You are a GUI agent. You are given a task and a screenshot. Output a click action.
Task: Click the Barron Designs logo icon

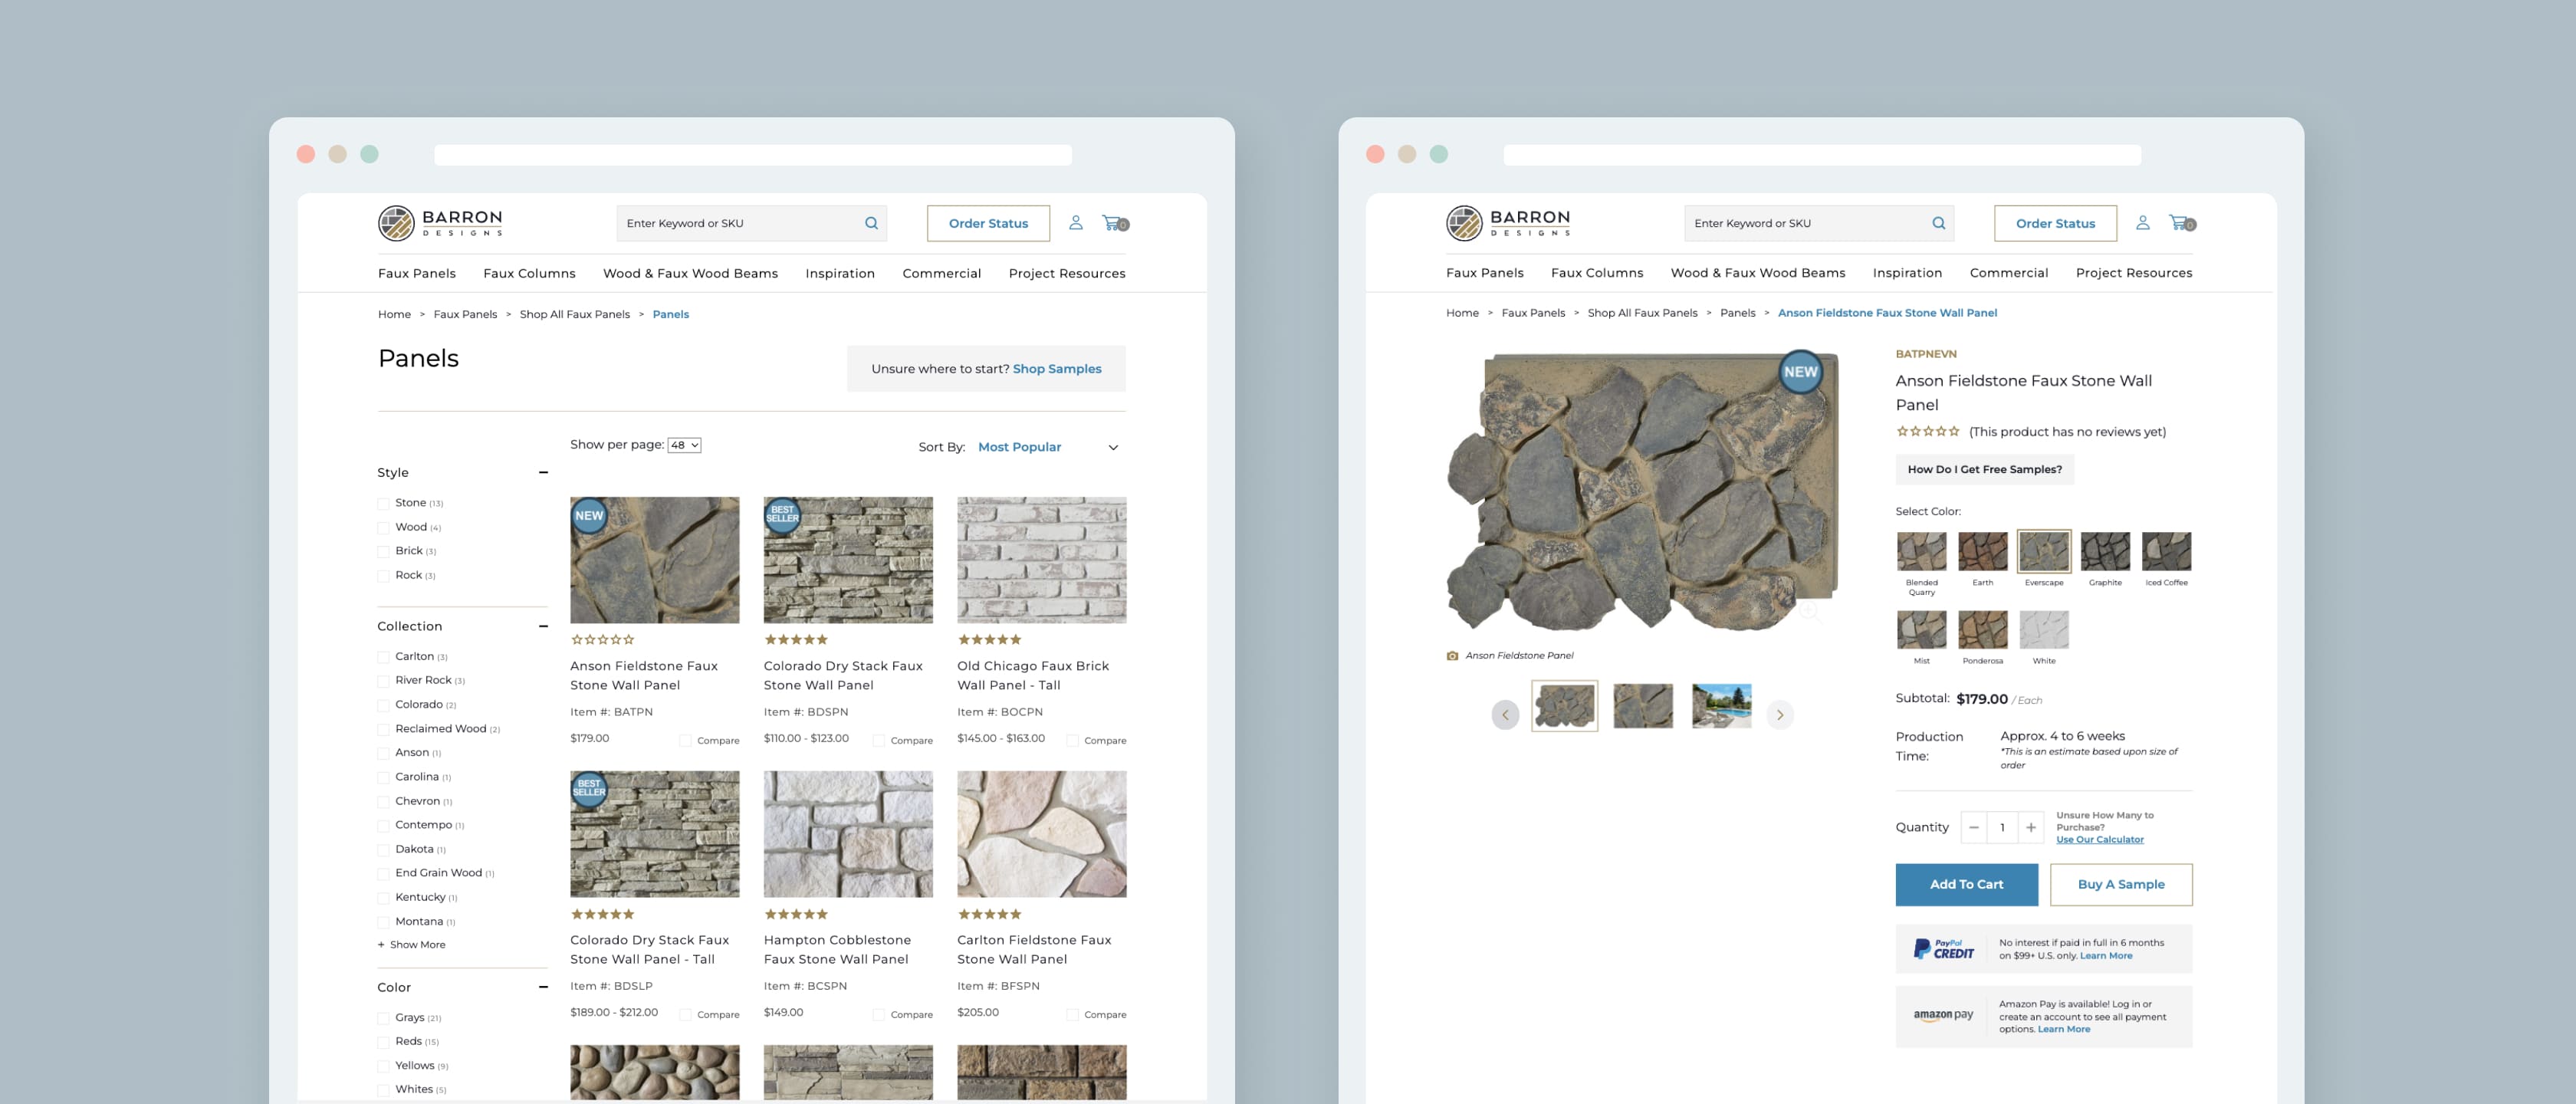click(391, 222)
